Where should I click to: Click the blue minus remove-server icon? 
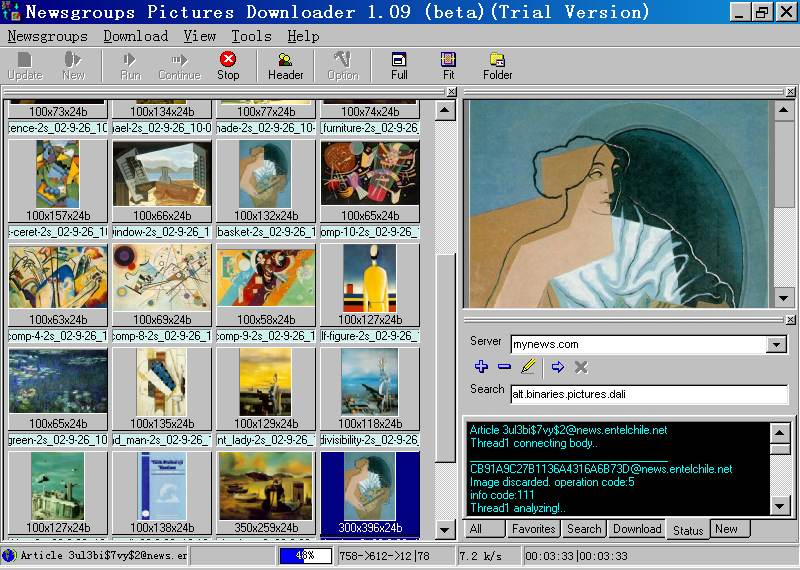504,367
